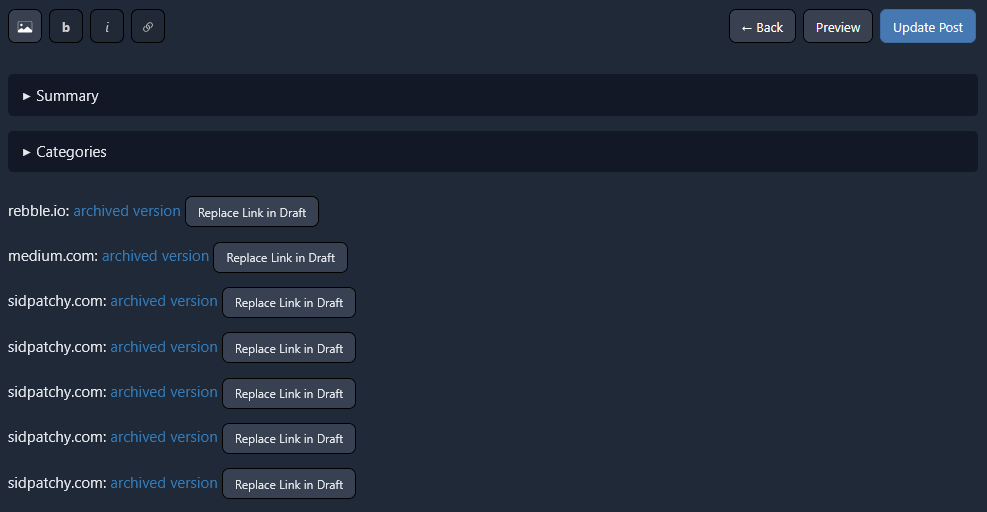
Task: Open rebble.io archived version link
Action: (127, 211)
